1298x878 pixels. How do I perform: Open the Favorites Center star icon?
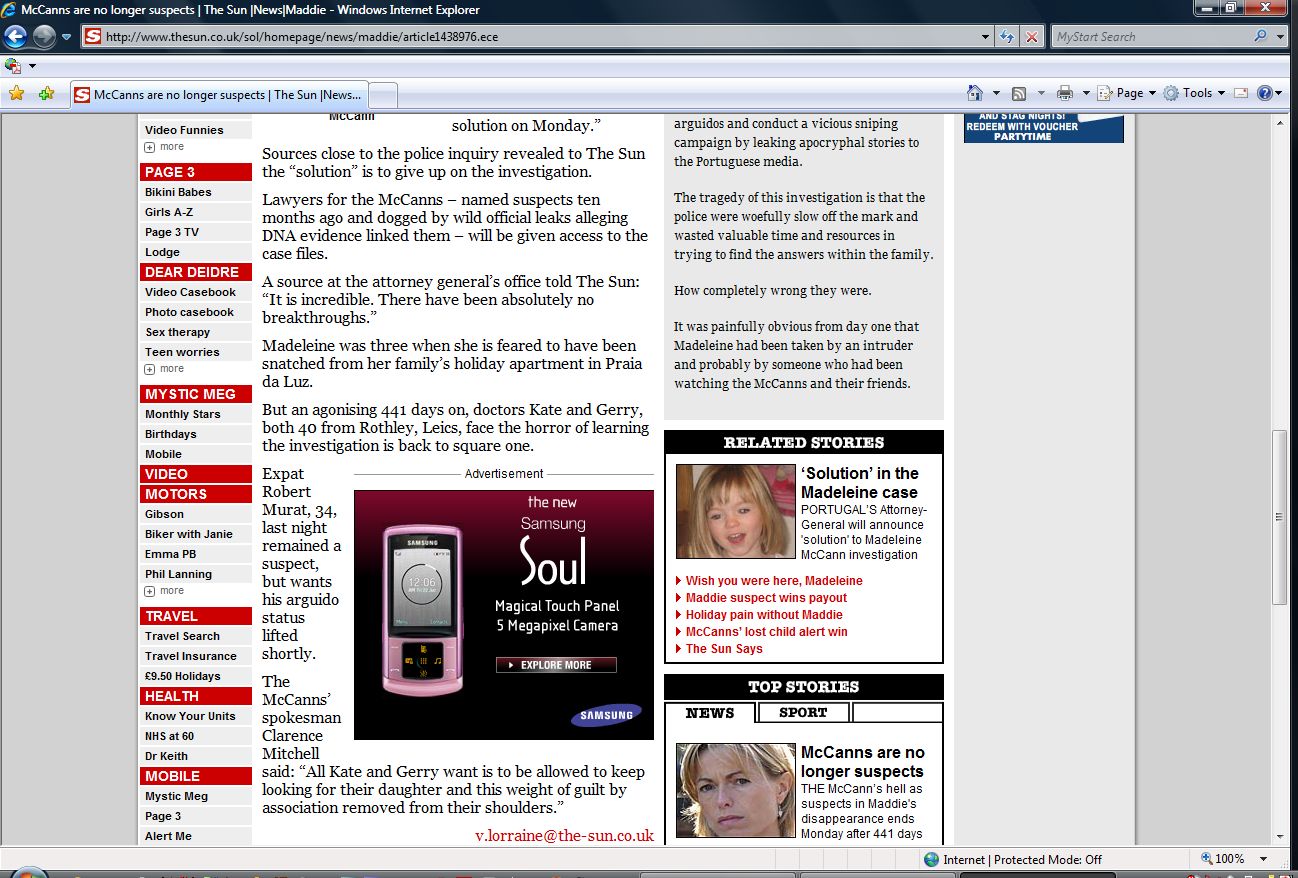point(16,94)
